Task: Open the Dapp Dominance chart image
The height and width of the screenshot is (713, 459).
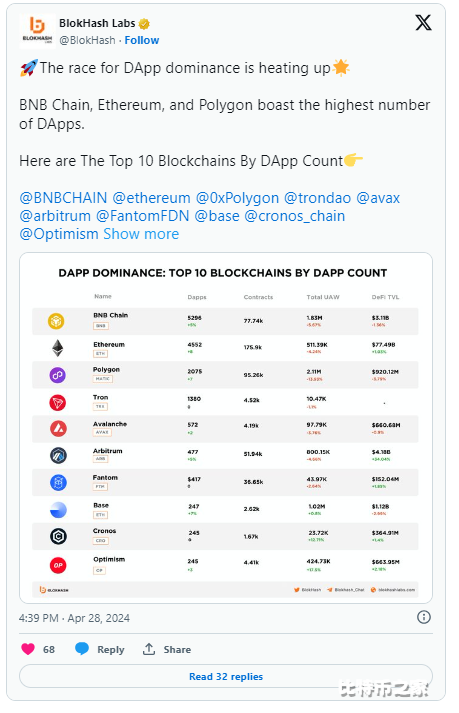Action: (x=226, y=428)
